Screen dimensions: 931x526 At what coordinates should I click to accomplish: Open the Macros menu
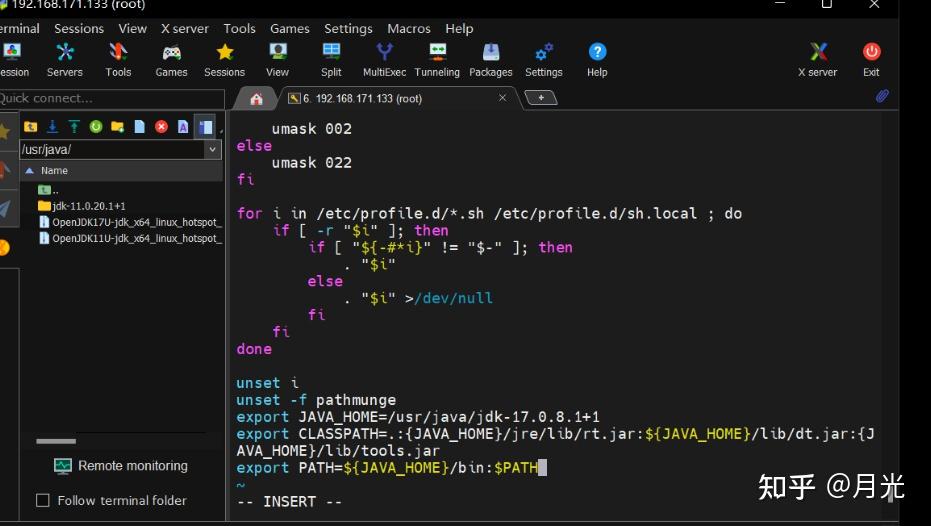(409, 28)
